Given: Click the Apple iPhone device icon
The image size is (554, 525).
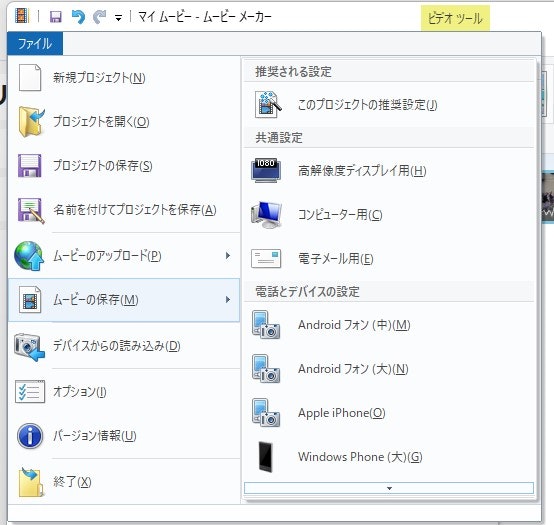Looking at the screenshot, I should 266,413.
